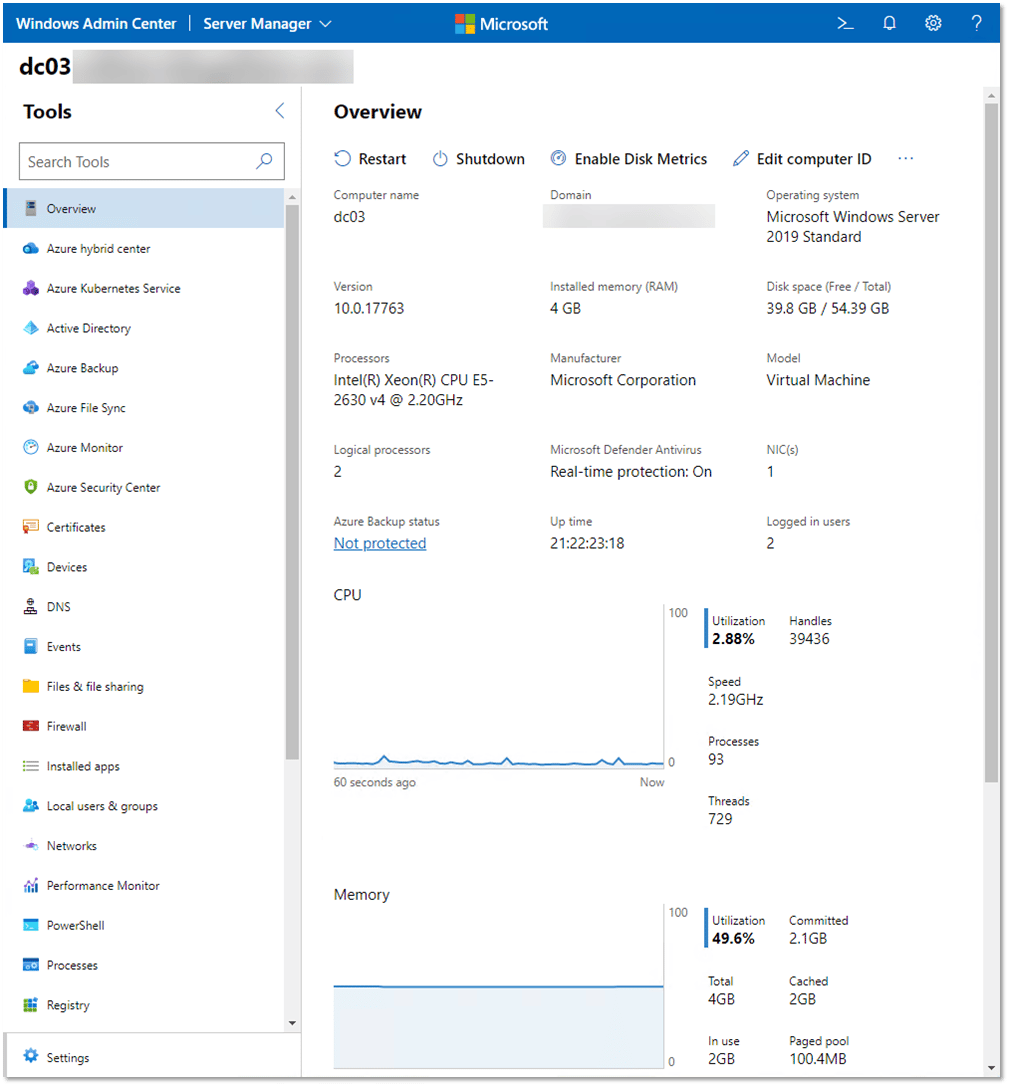
Task: Open the DNS tool
Action: pyautogui.click(x=144, y=607)
